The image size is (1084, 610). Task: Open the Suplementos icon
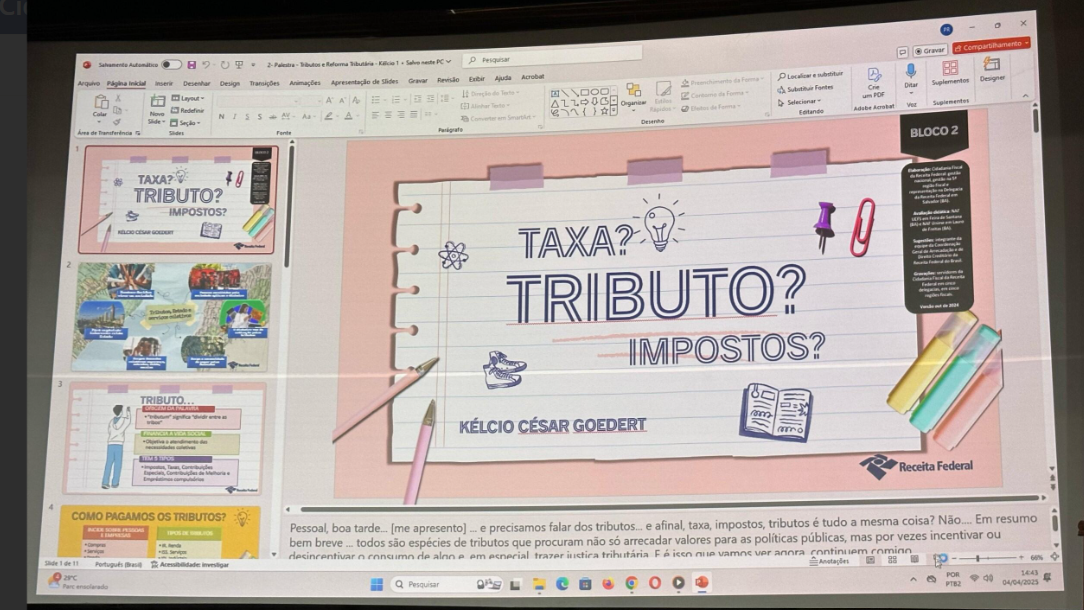pos(950,69)
